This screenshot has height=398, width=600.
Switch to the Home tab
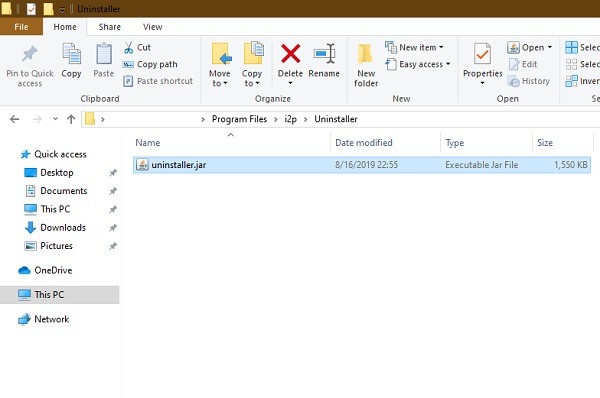pyautogui.click(x=65, y=27)
